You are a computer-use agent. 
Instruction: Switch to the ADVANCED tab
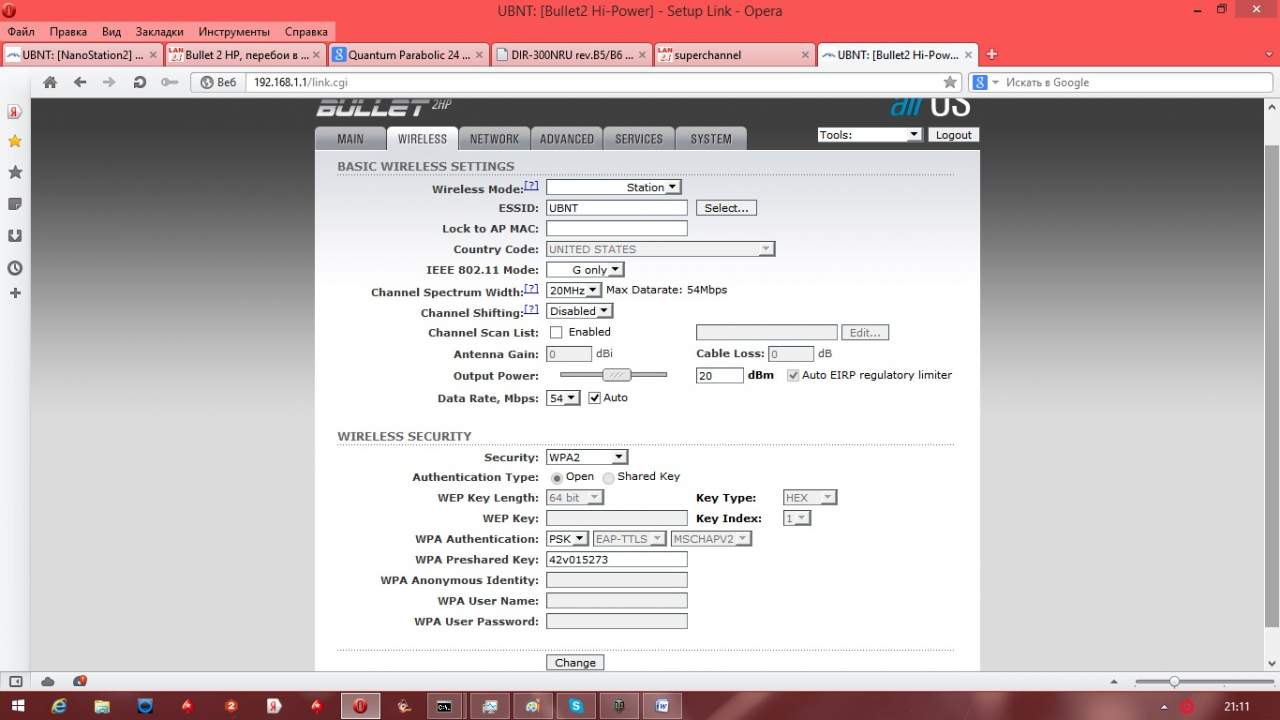(567, 139)
